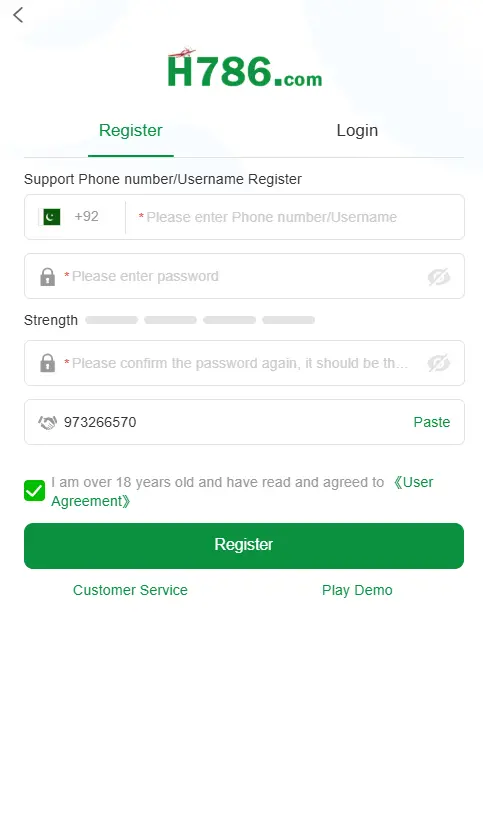Switch to the Login tab
483x820 pixels.
click(x=357, y=131)
